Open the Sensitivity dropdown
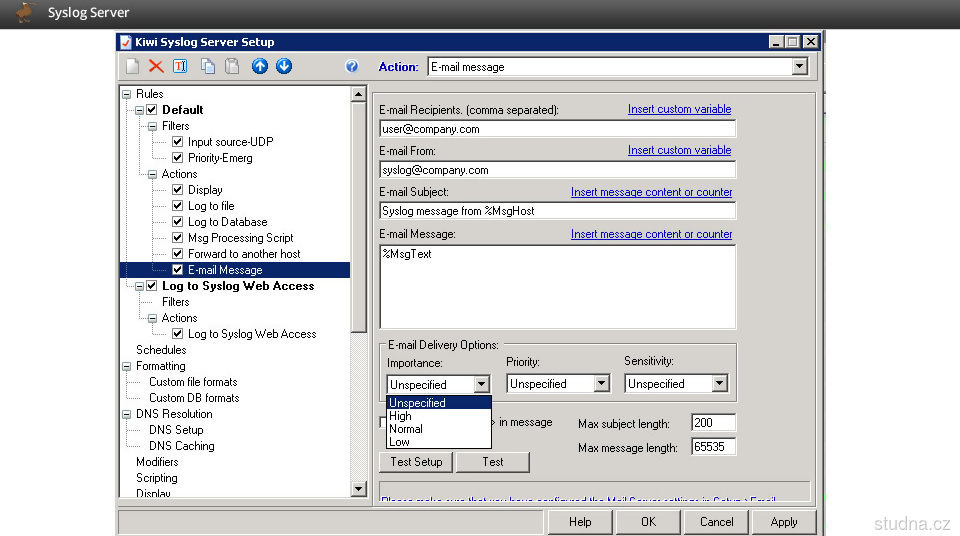960x536 pixels. (719, 384)
